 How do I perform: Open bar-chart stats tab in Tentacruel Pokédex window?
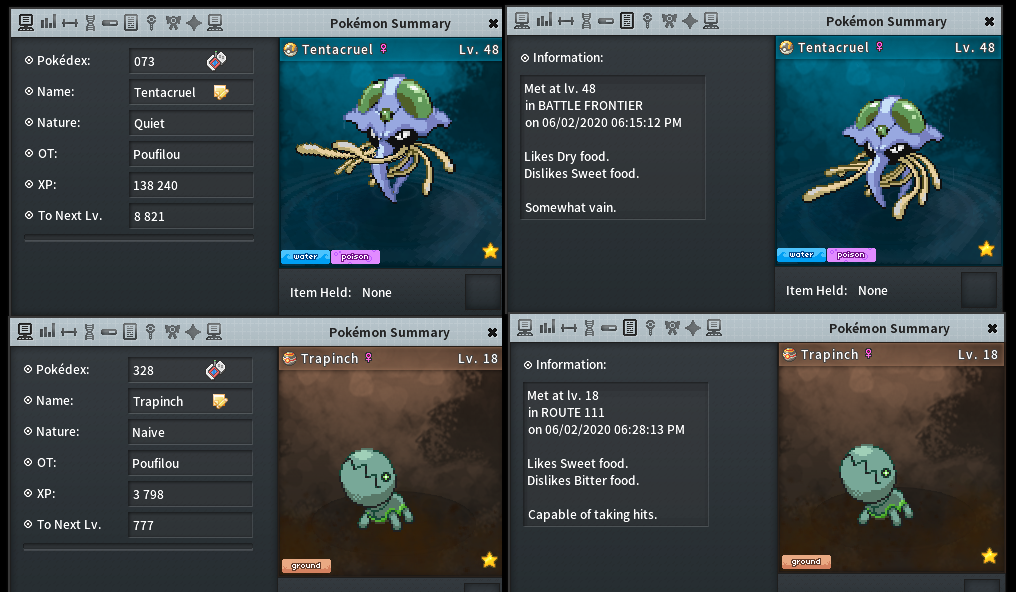click(48, 23)
